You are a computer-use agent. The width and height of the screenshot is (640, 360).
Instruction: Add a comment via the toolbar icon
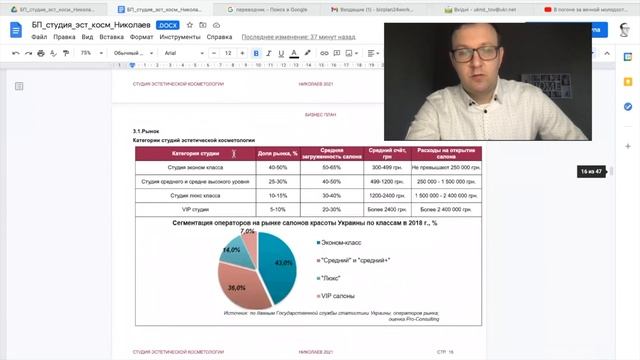coord(337,53)
